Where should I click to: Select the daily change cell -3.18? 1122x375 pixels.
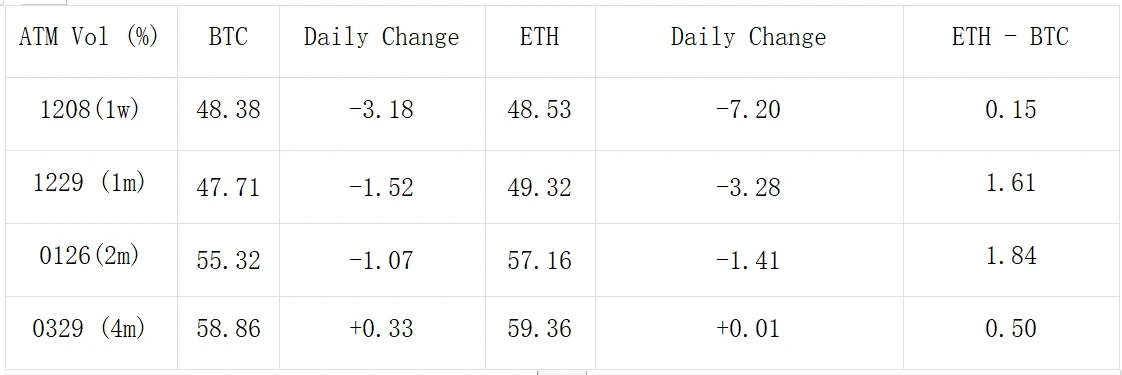(381, 109)
